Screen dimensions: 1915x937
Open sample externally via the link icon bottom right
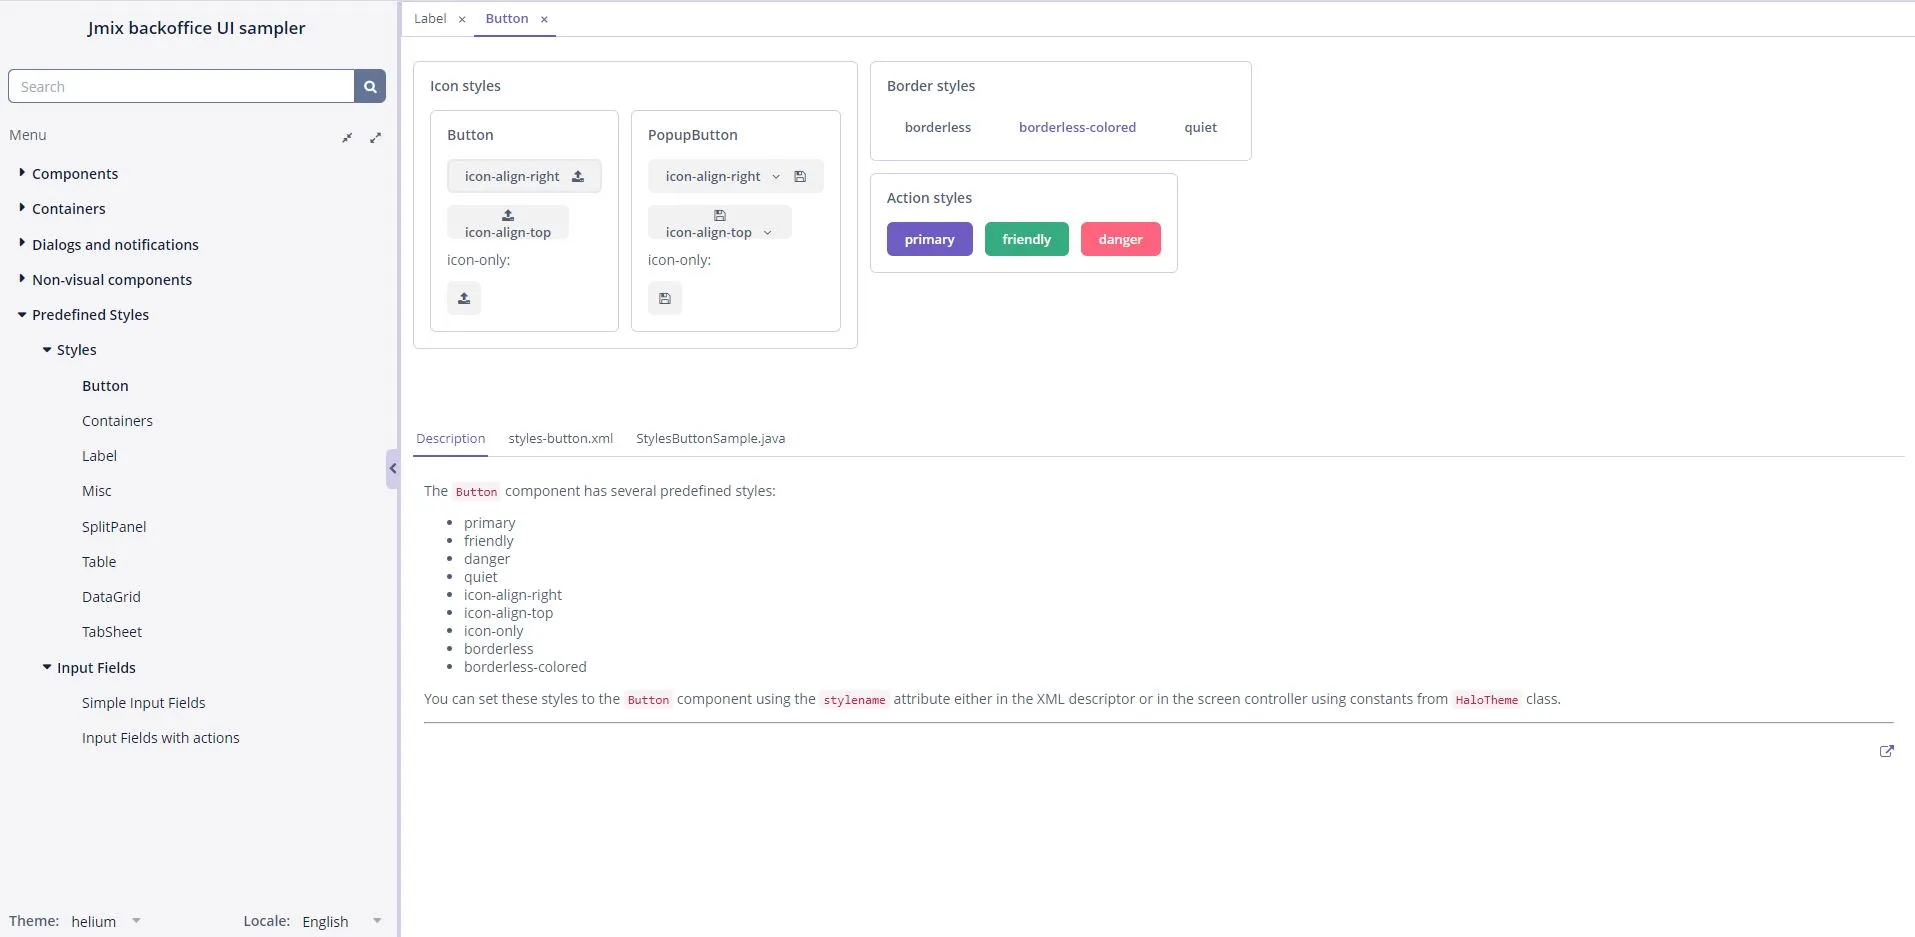1887,751
